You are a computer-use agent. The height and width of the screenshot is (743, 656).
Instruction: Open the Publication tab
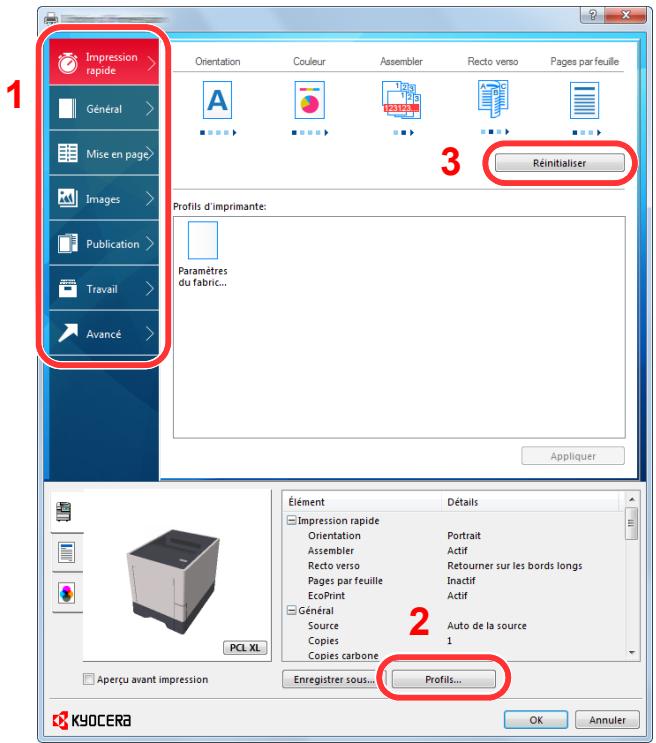point(104,244)
